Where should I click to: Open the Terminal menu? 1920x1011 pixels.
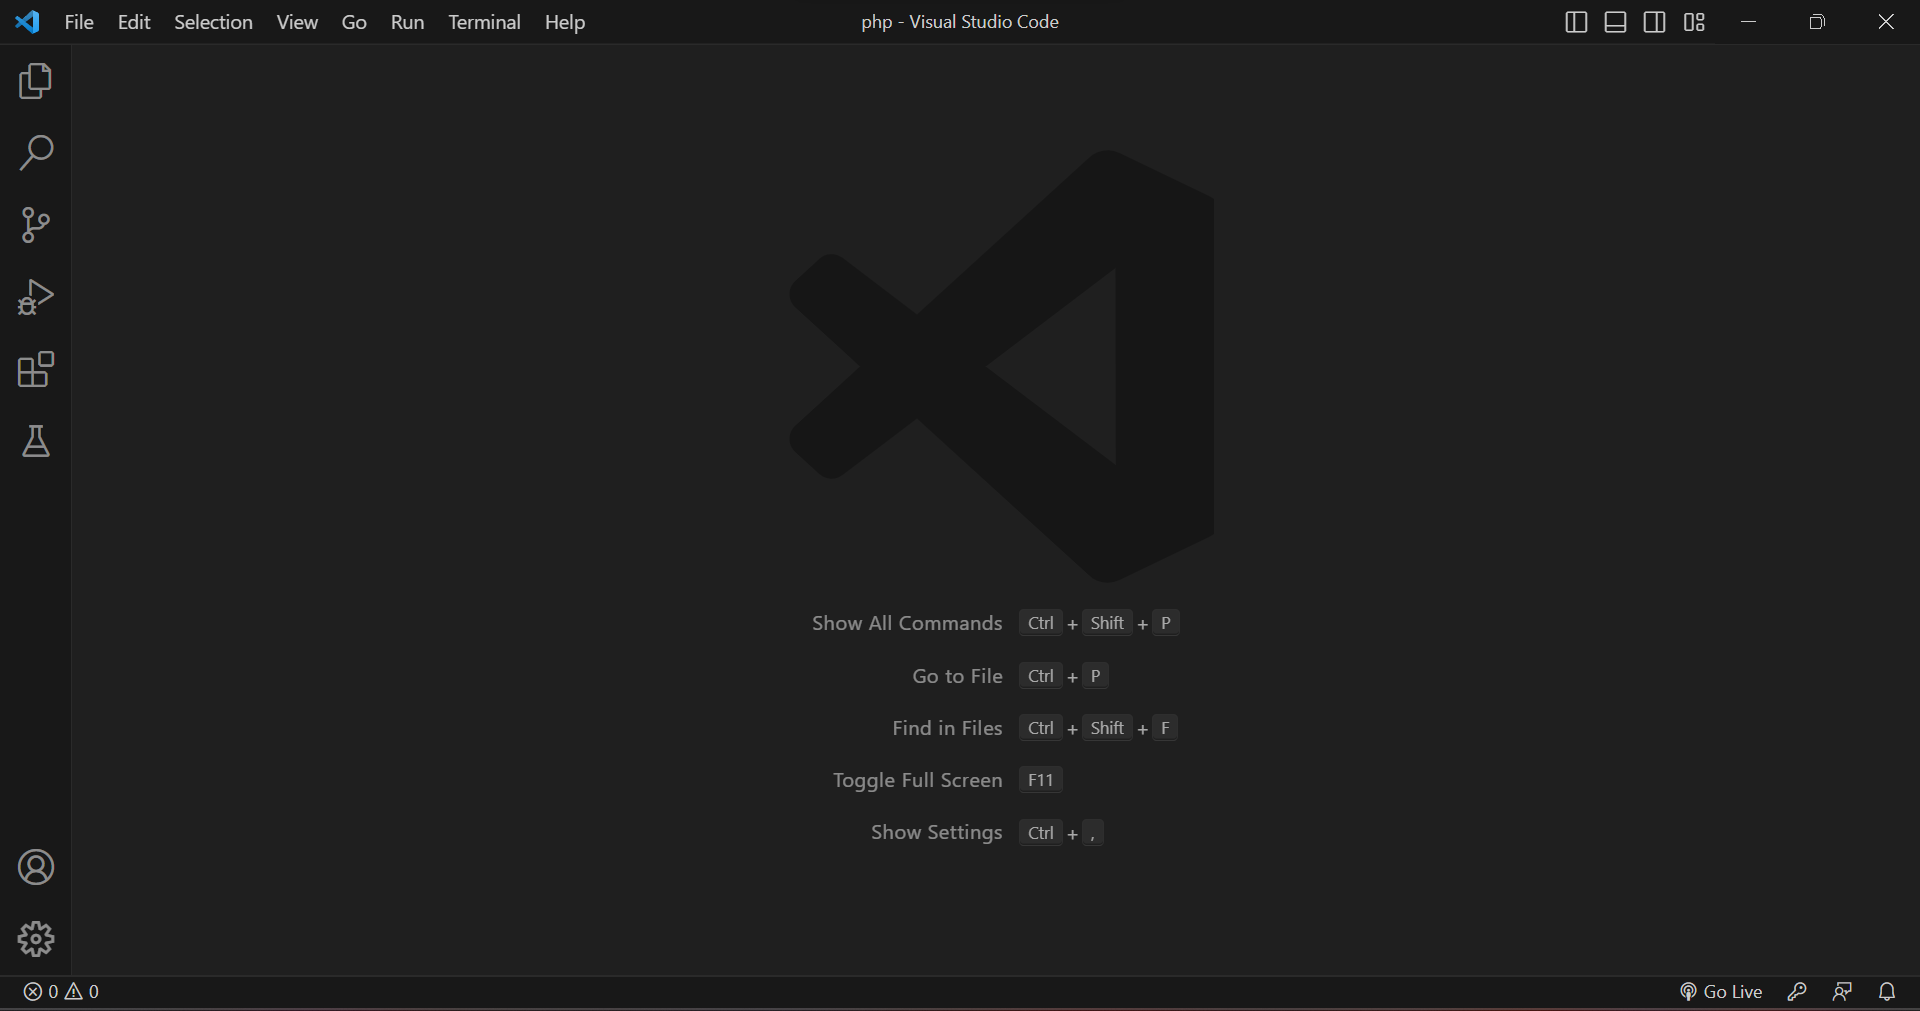pos(484,22)
